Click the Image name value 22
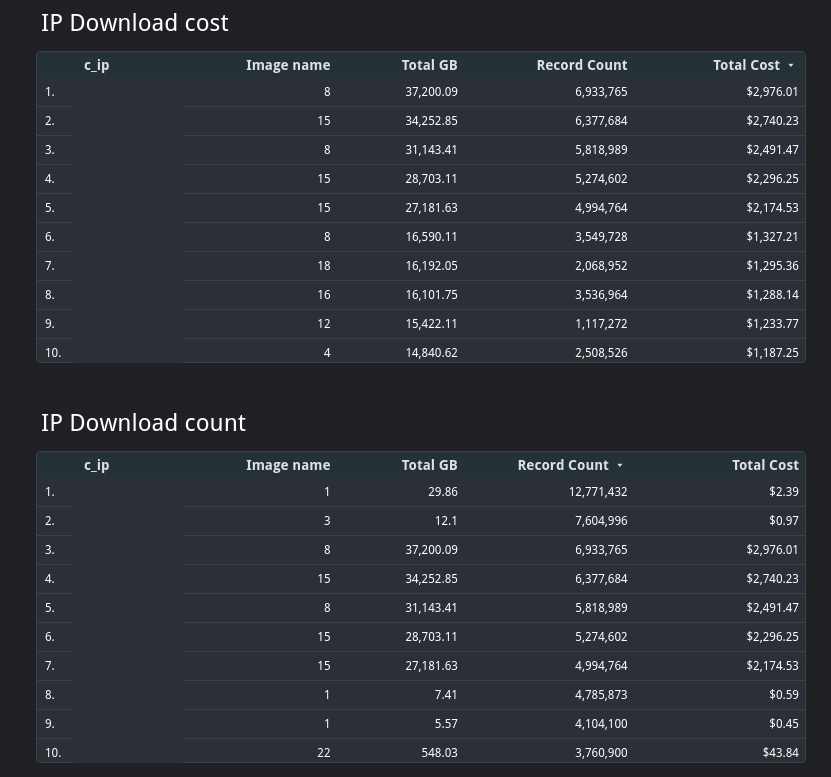 pyautogui.click(x=324, y=753)
